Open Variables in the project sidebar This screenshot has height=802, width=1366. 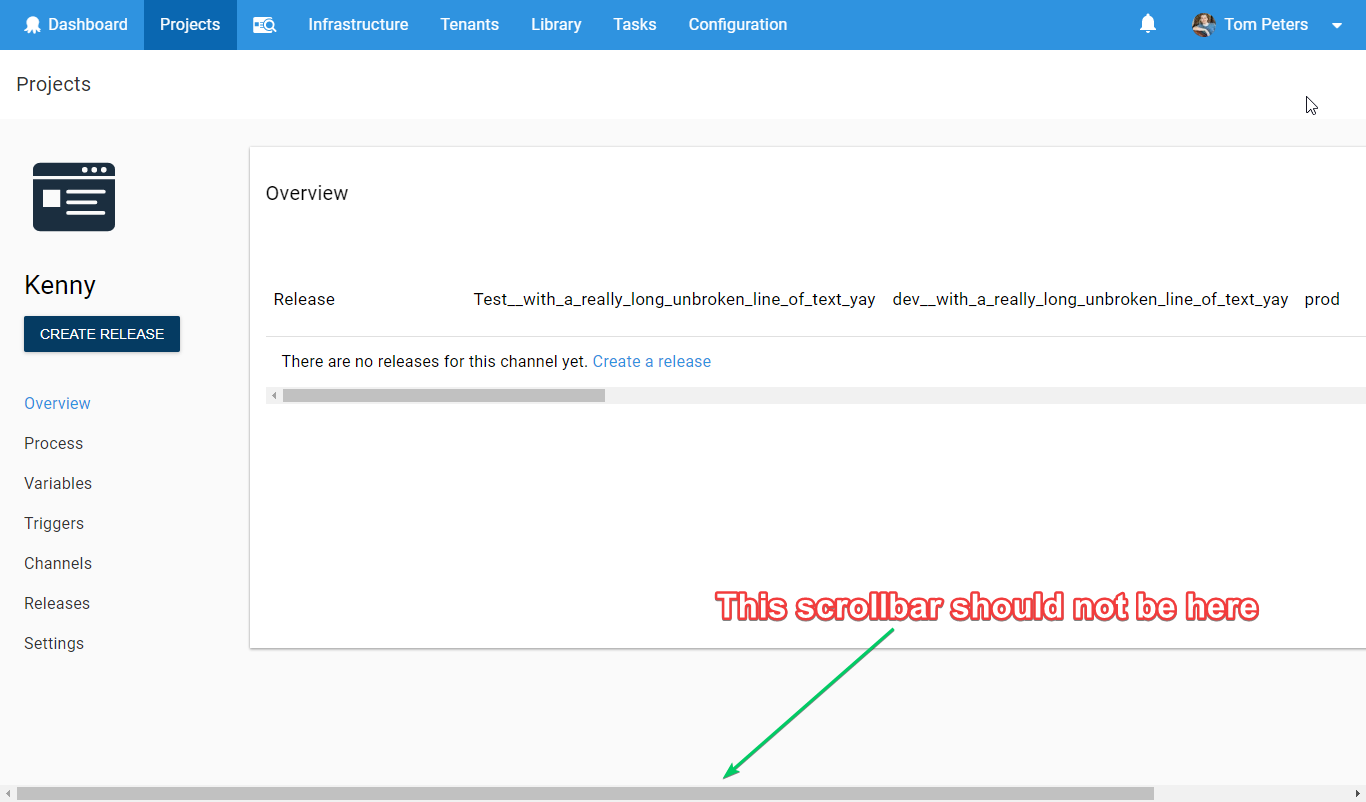click(57, 483)
